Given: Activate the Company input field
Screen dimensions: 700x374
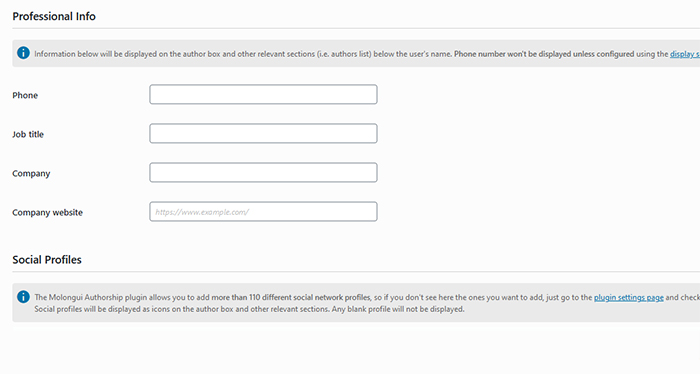Looking at the screenshot, I should (263, 173).
